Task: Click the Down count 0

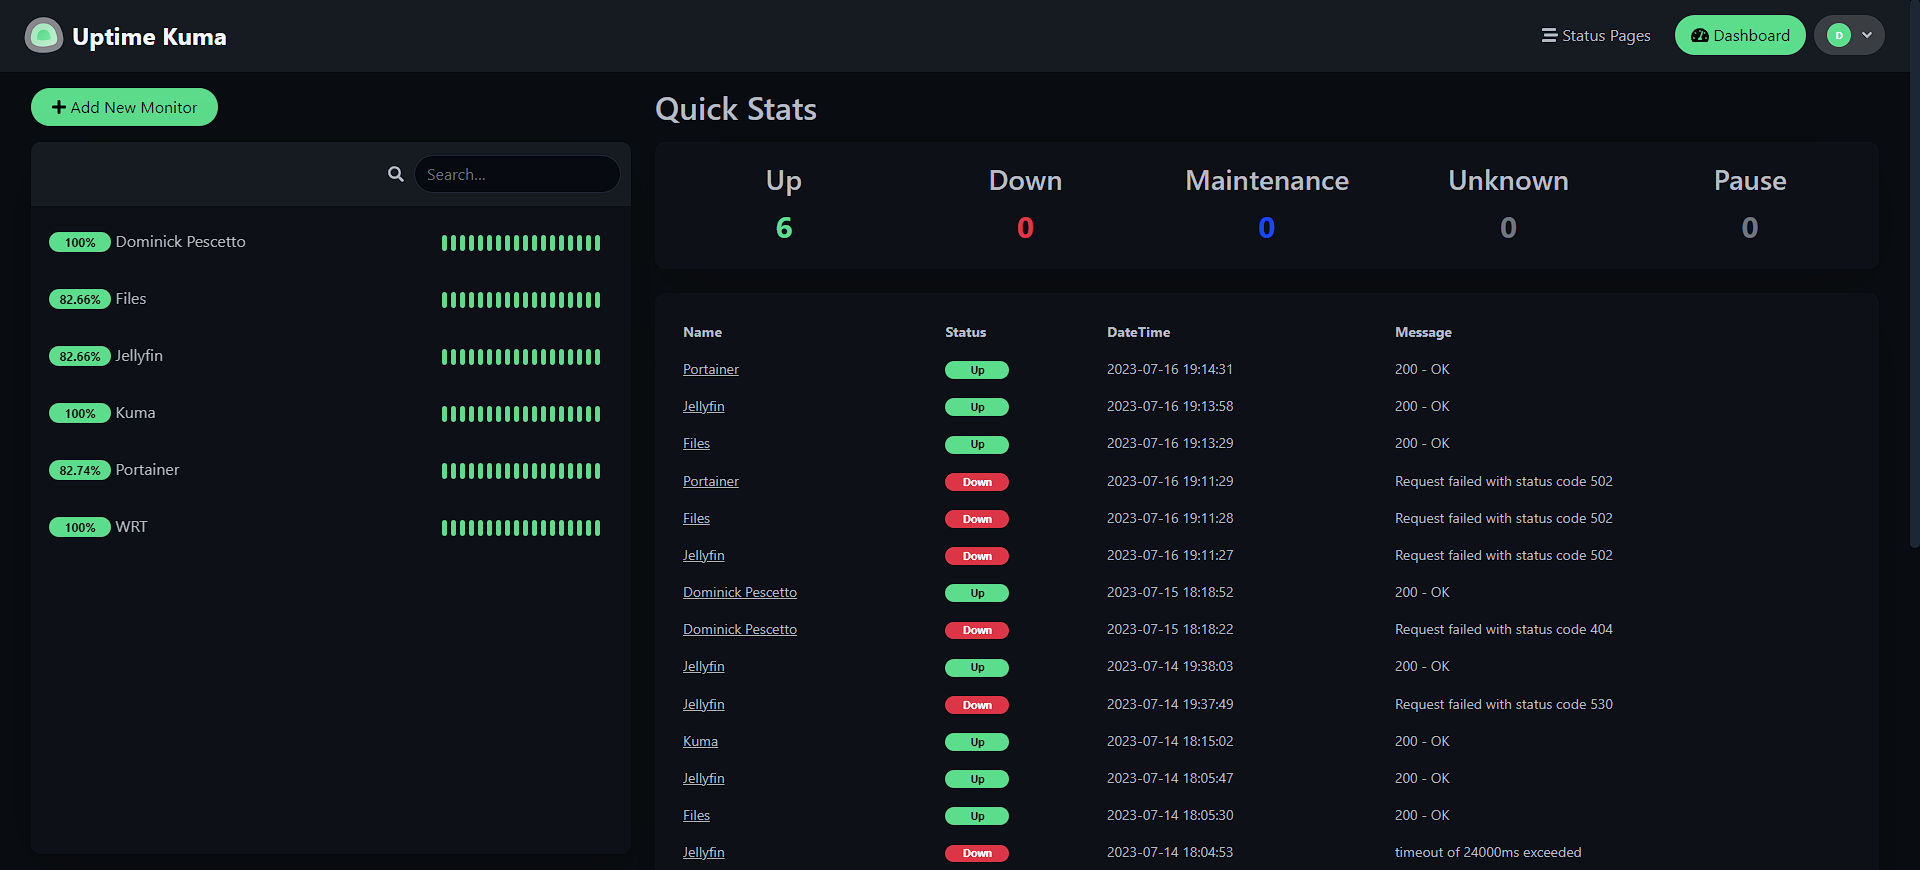Action: (1025, 228)
